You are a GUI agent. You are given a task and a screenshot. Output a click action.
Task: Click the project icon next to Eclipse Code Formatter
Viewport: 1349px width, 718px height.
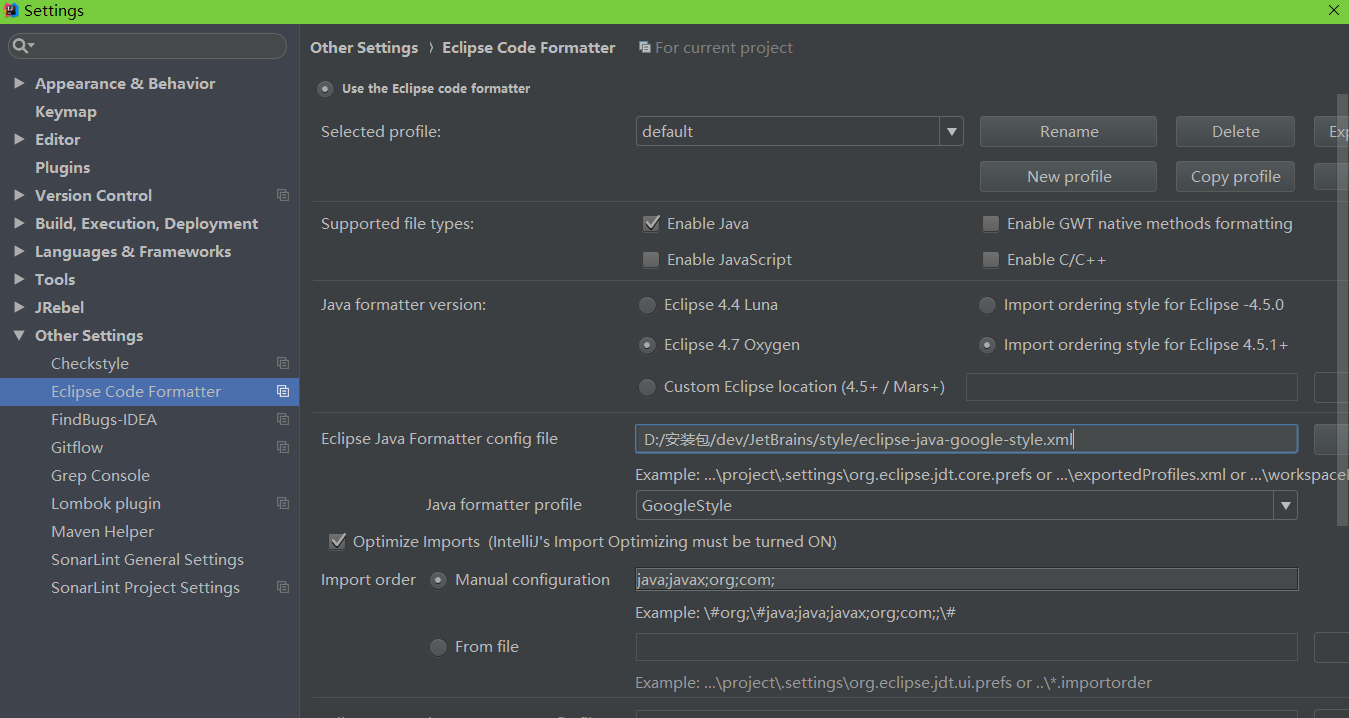pos(282,391)
